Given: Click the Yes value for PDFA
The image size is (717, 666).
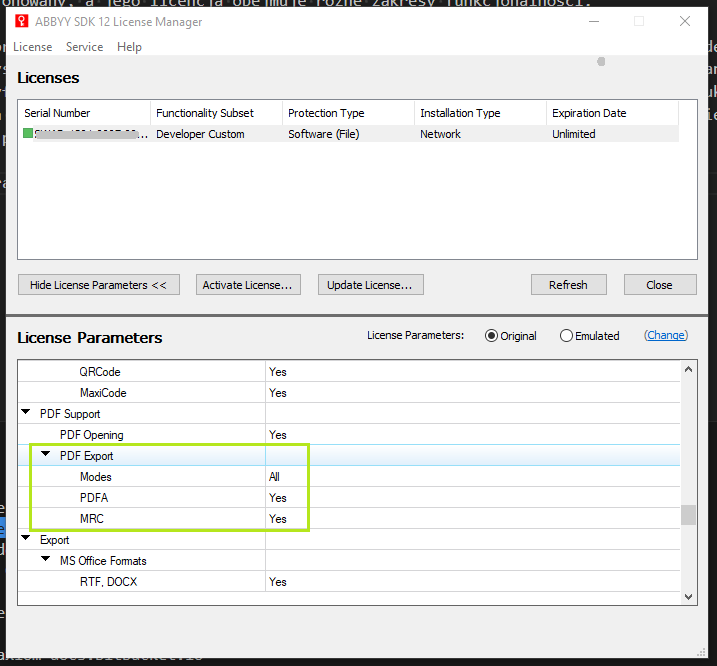Looking at the screenshot, I should click(278, 498).
